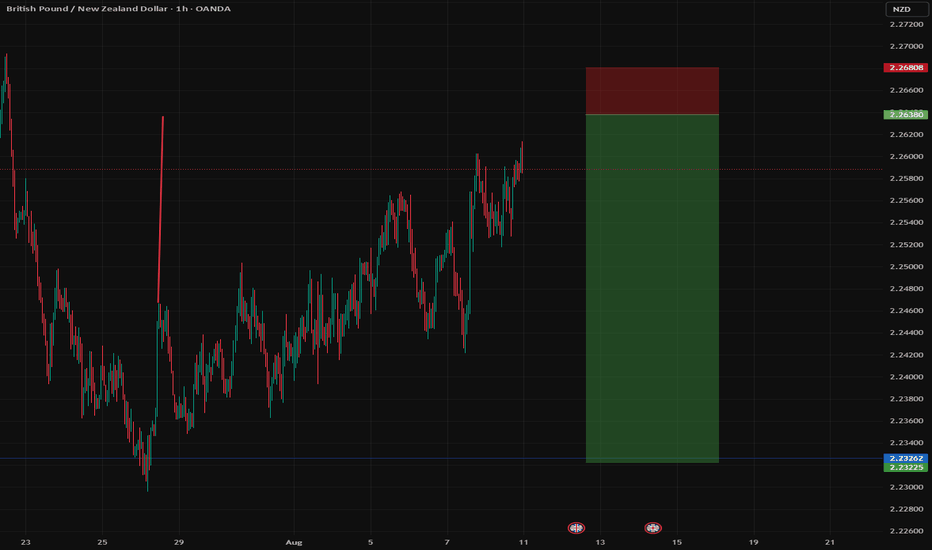The width and height of the screenshot is (932, 550).
Task: Click the 2.25800 price axis label
Action: (x=906, y=178)
